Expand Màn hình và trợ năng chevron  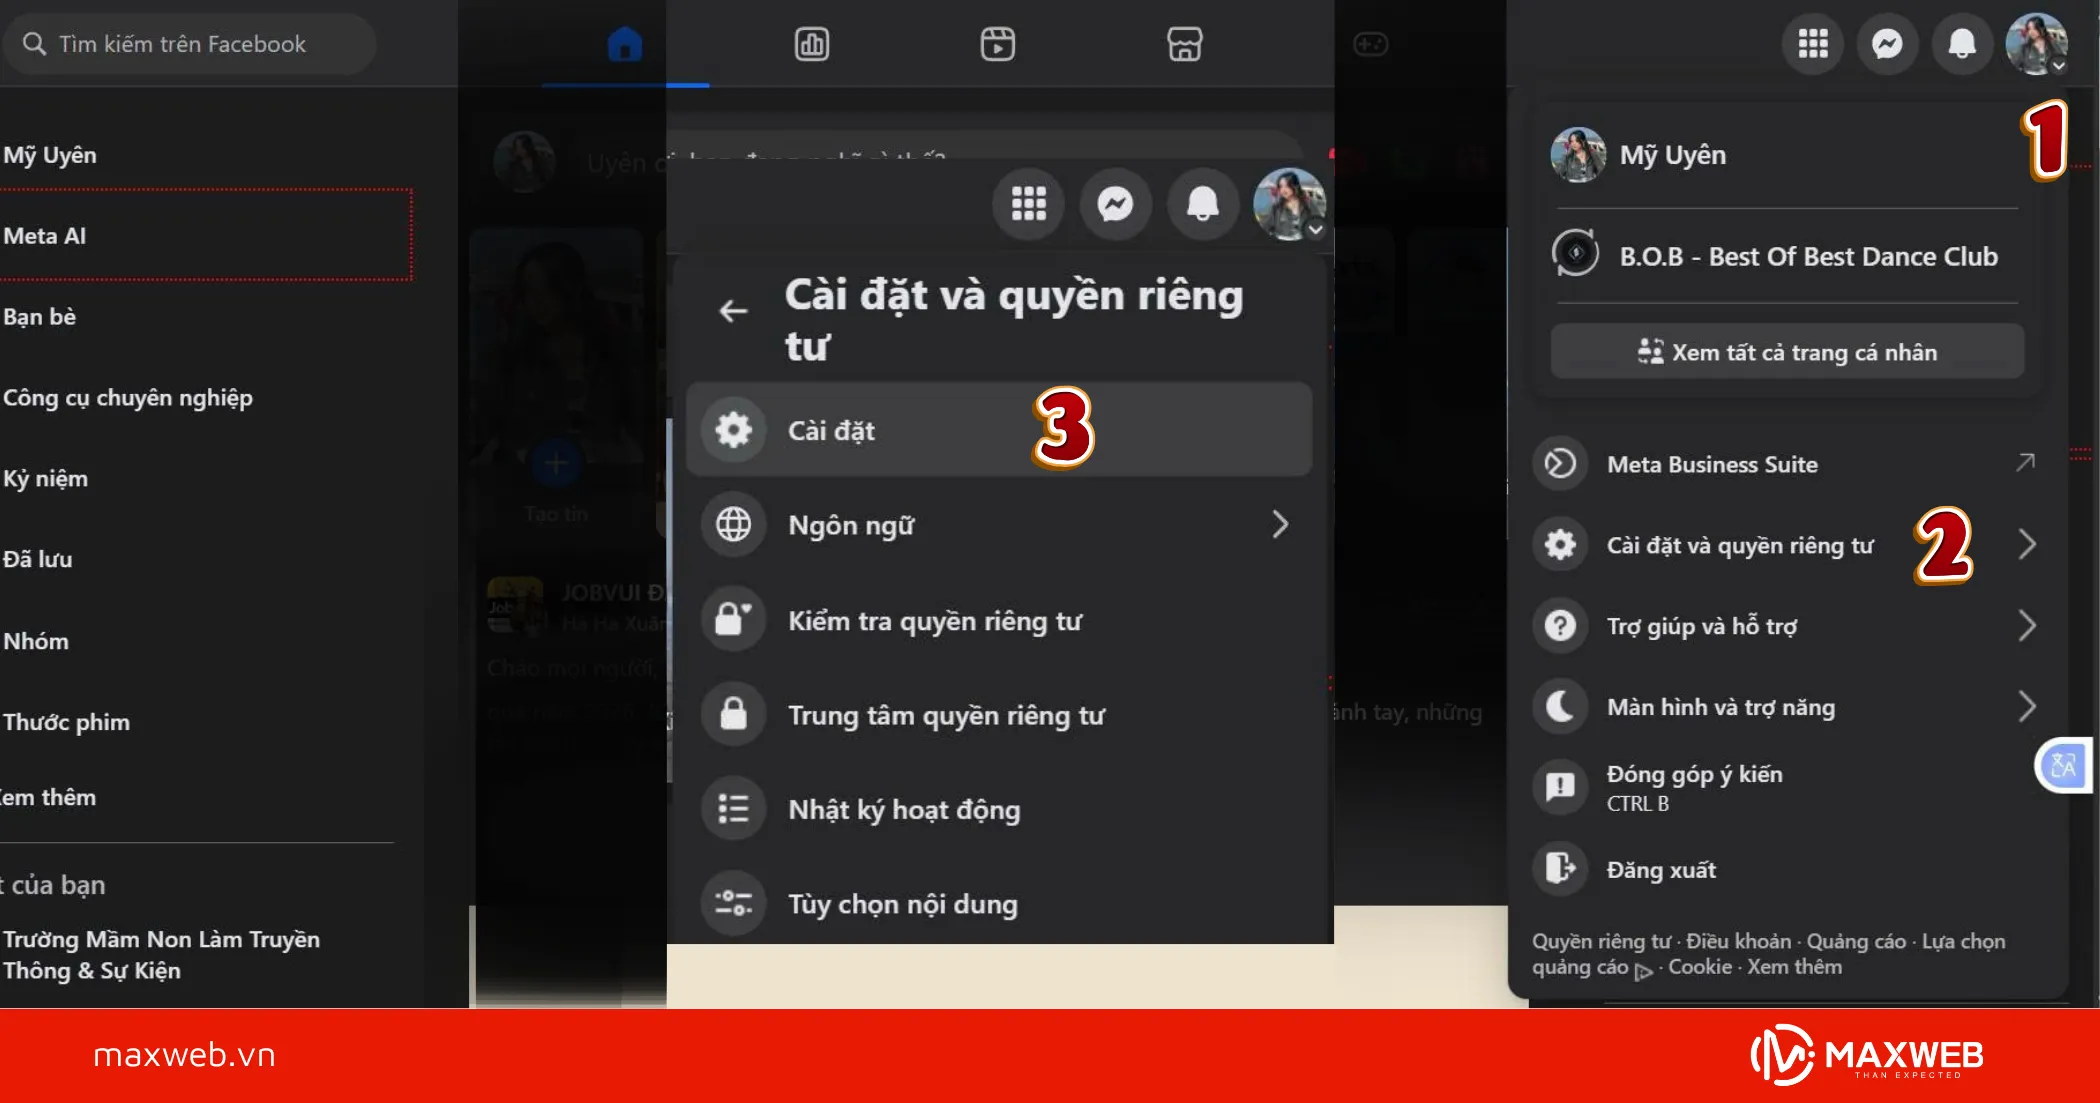[2027, 707]
